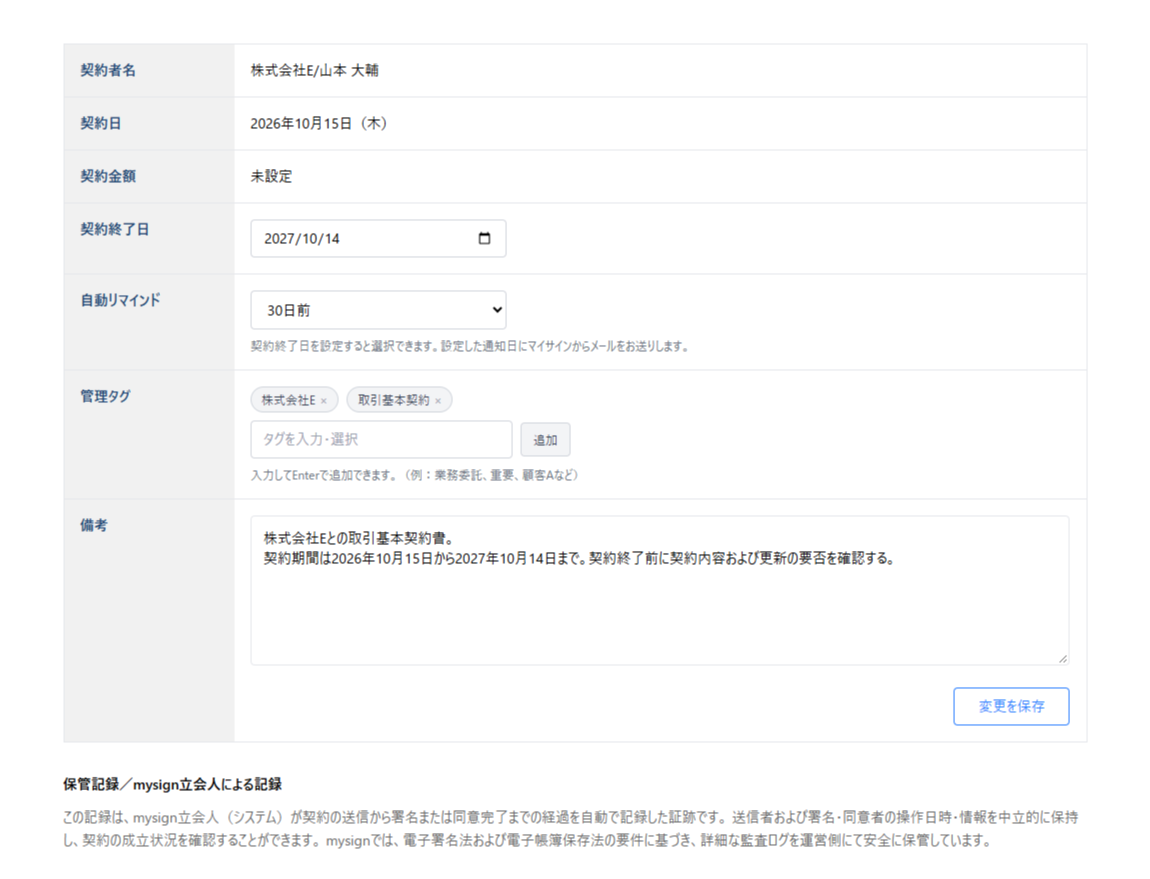Image resolution: width=1150 pixels, height=879 pixels.
Task: Click the 契約終了日 row label
Action: pyautogui.click(x=114, y=229)
